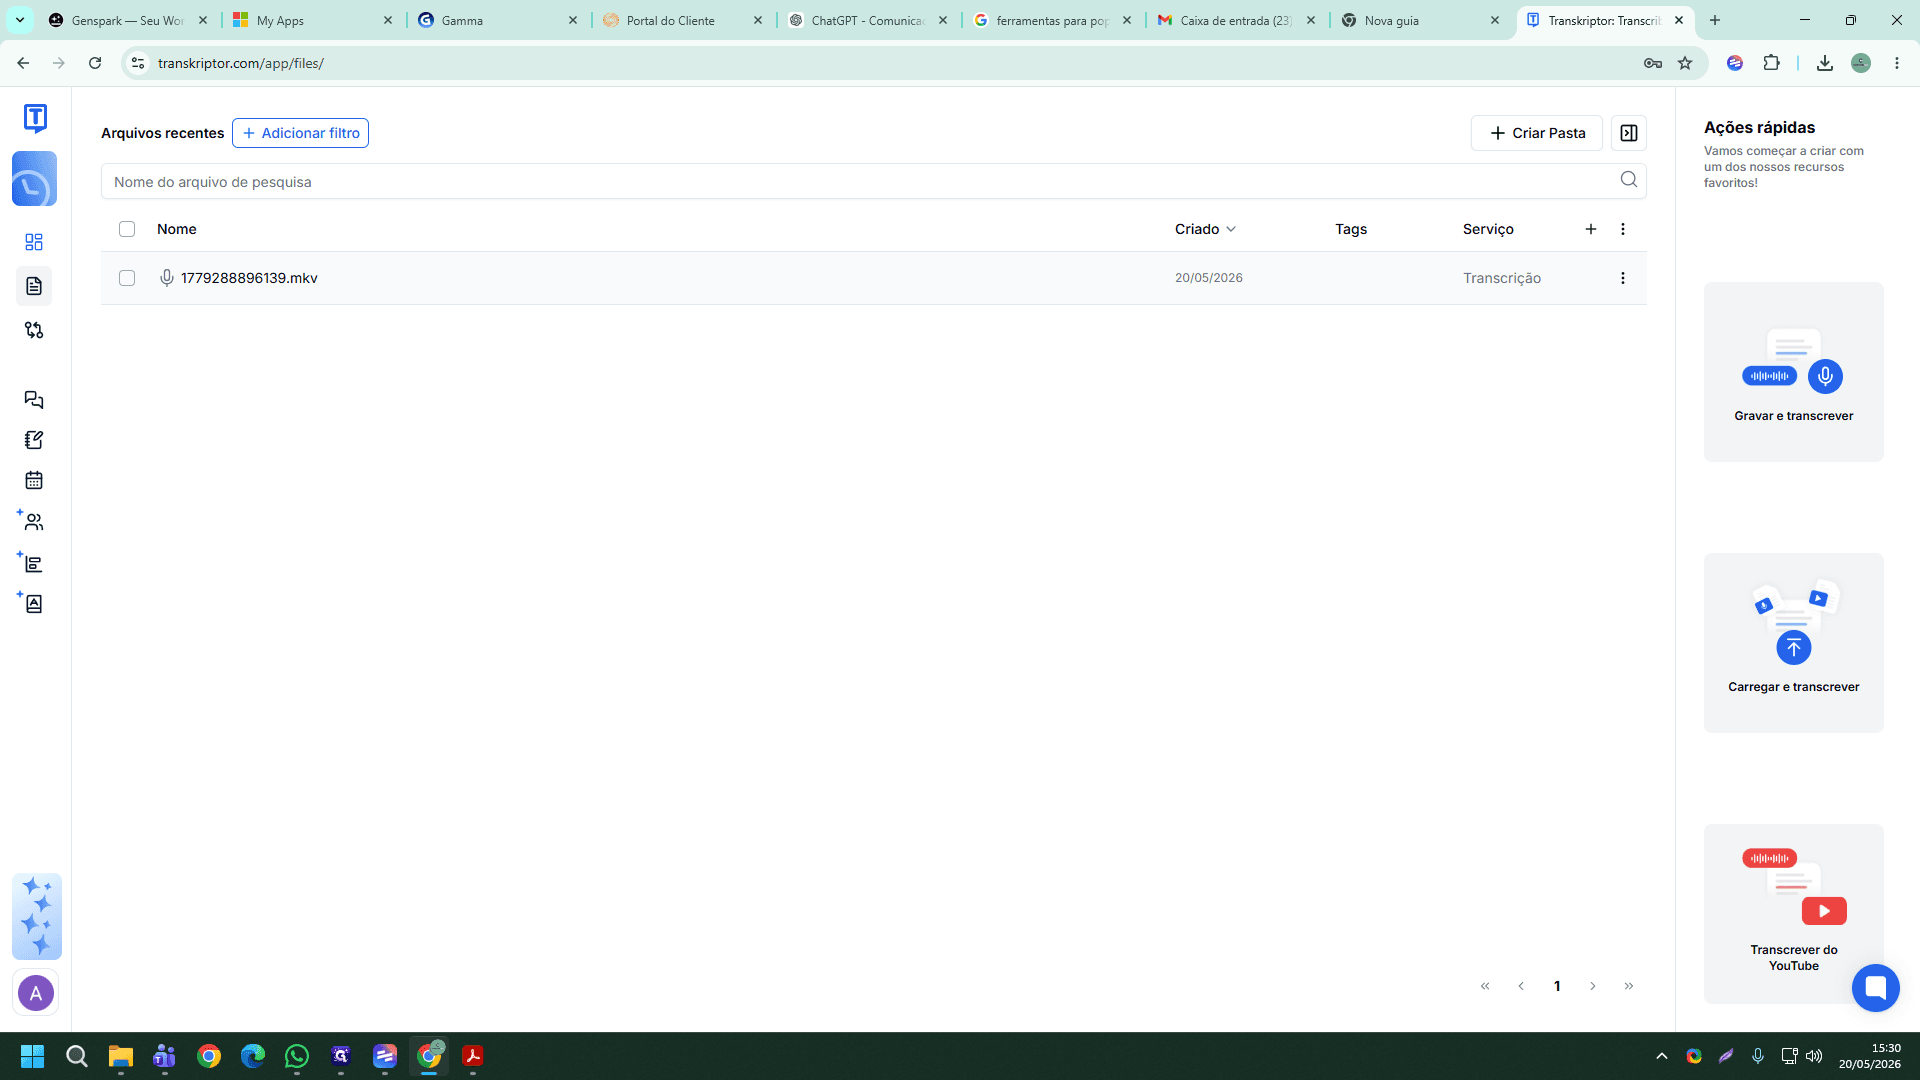
Task: Click the Chrome address bar URL
Action: [x=241, y=63]
